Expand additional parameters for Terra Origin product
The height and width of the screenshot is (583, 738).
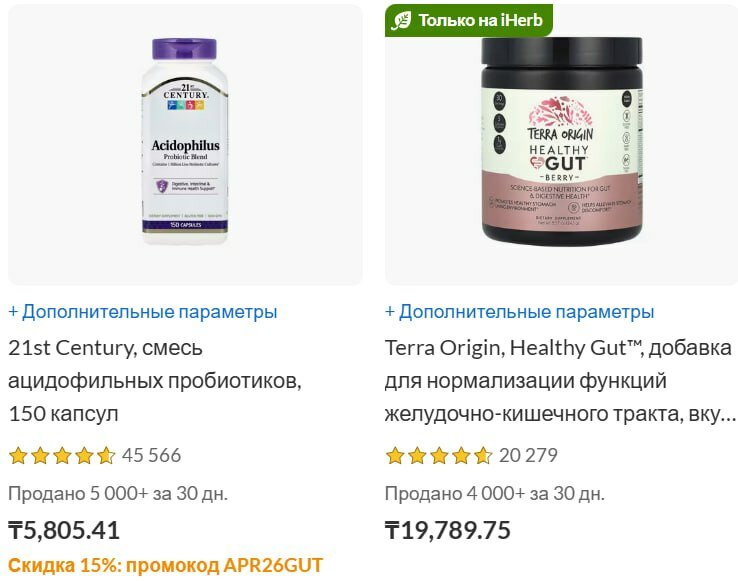(x=520, y=311)
